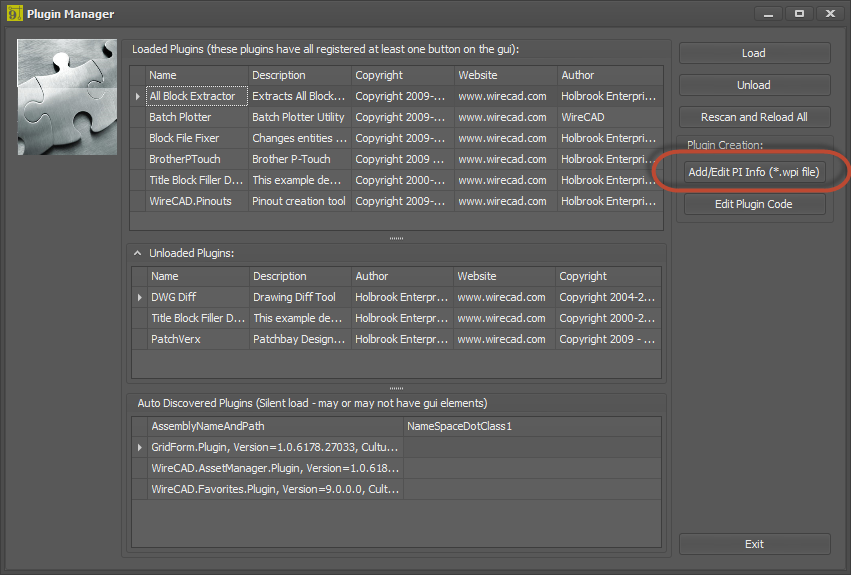Image resolution: width=851 pixels, height=575 pixels.
Task: Click the Unload button
Action: [x=754, y=85]
